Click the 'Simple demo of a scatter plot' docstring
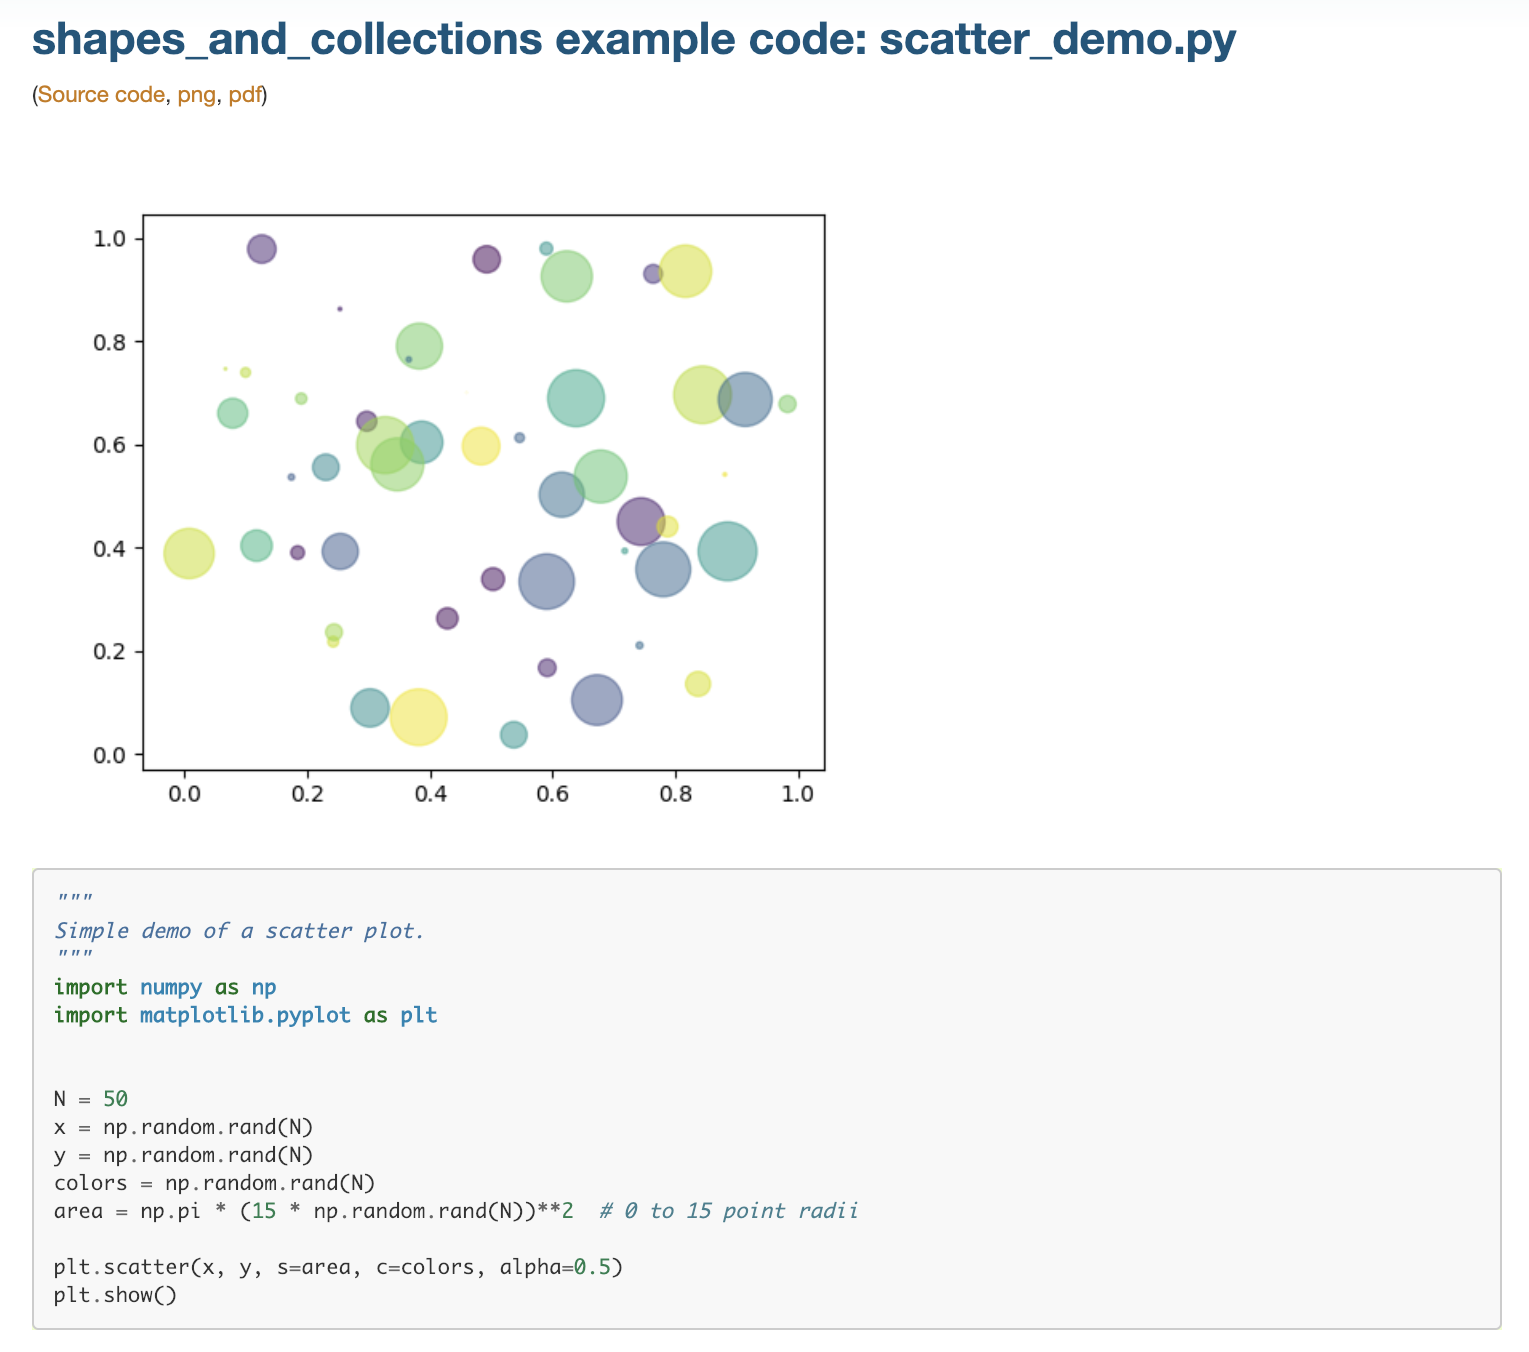1529x1352 pixels. [239, 931]
